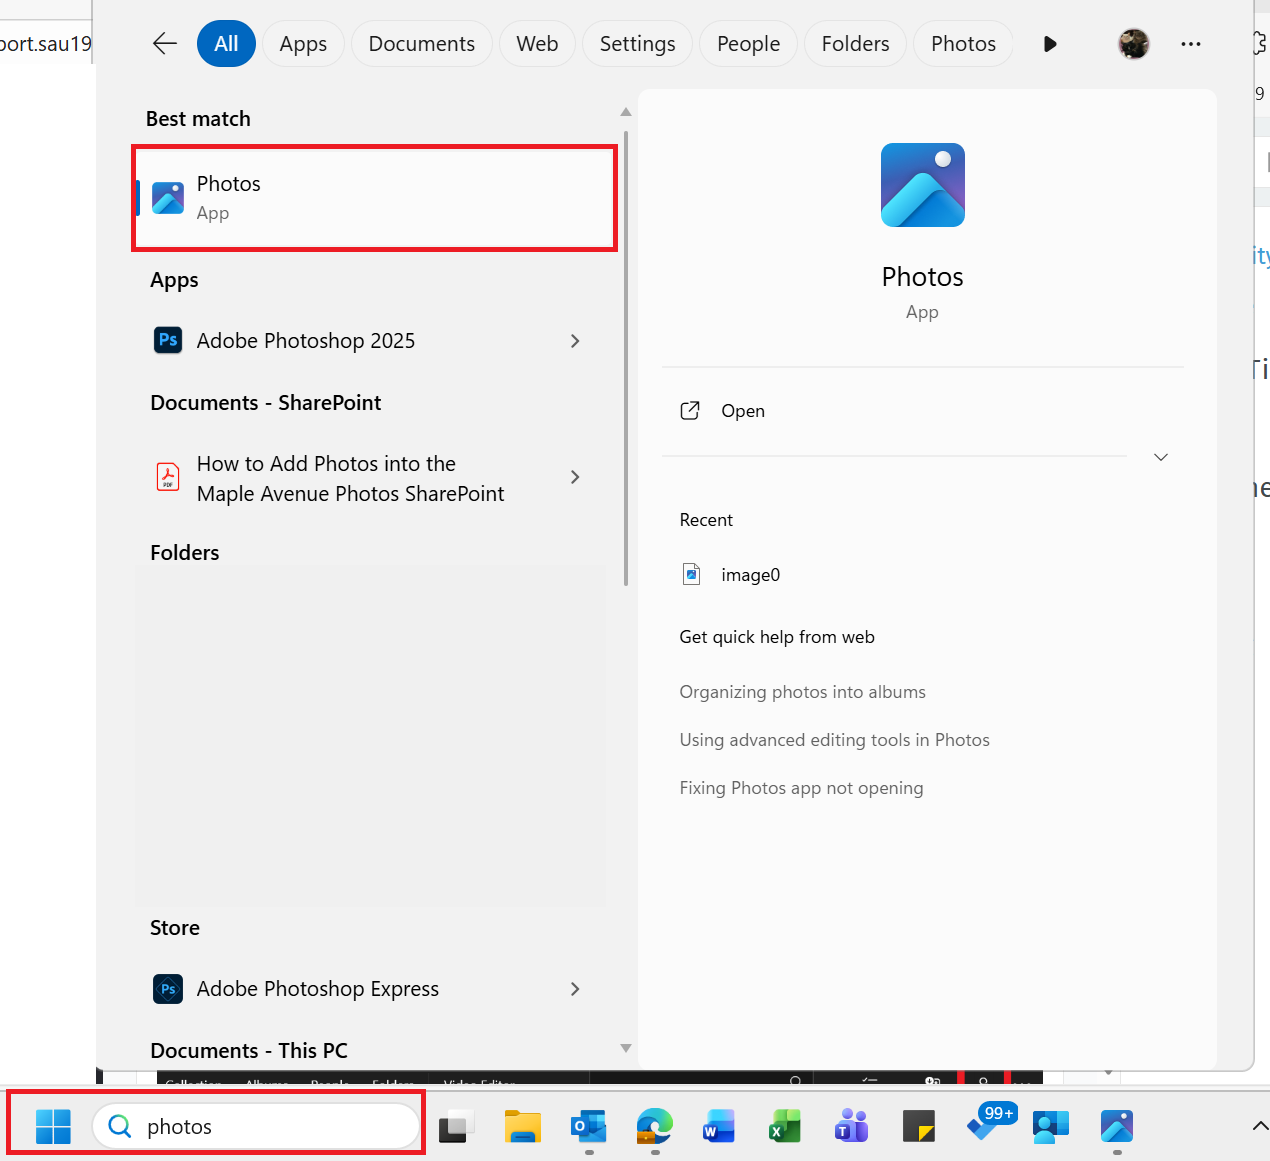Screen dimensions: 1270x1161
Task: Launch Outlook from the taskbar
Action: [x=588, y=1127]
